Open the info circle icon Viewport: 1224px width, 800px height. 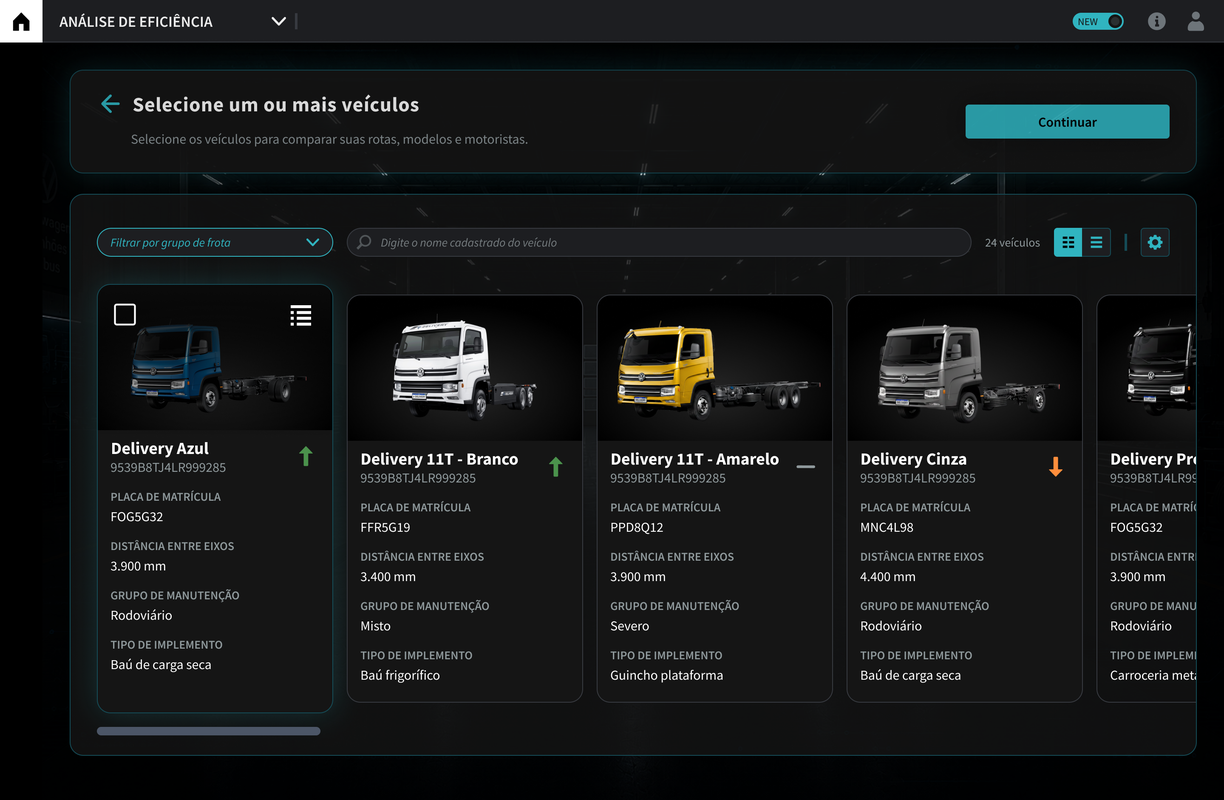(1157, 21)
